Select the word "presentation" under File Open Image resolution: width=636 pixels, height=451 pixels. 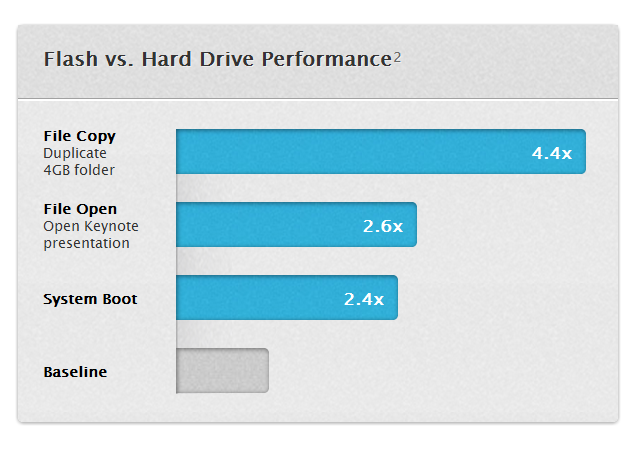[x=86, y=242]
